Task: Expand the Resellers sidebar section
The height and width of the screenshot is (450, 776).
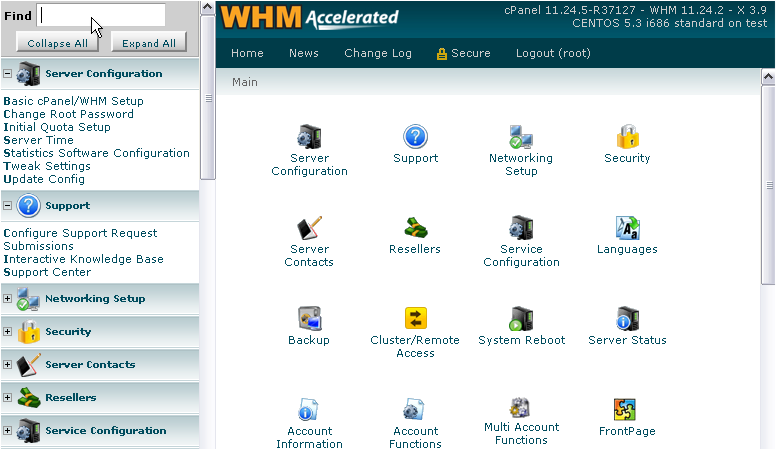Action: pyautogui.click(x=7, y=398)
